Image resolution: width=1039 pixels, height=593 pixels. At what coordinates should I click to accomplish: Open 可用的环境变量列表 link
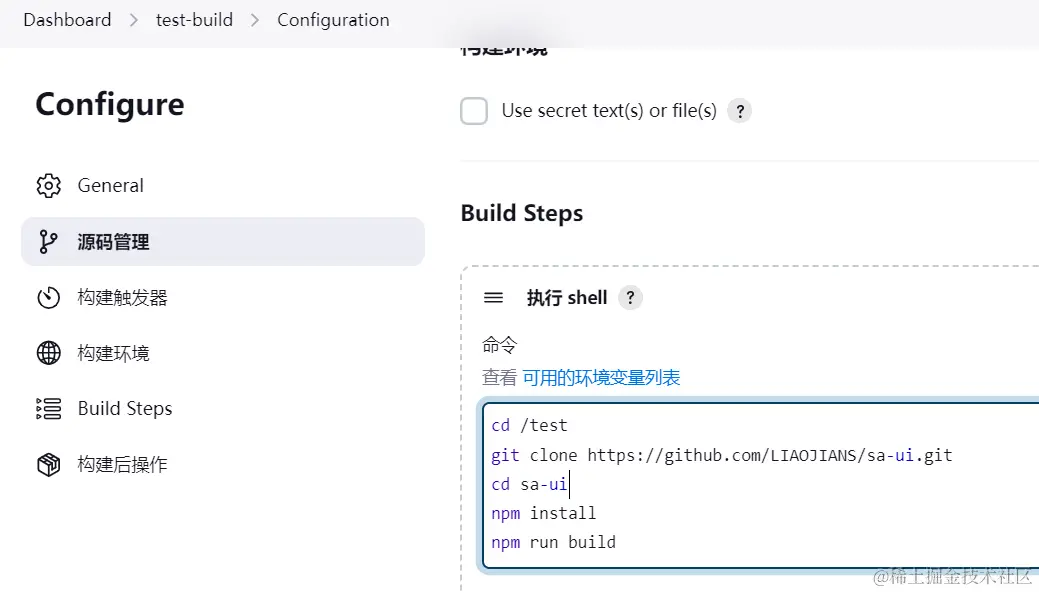tap(601, 378)
